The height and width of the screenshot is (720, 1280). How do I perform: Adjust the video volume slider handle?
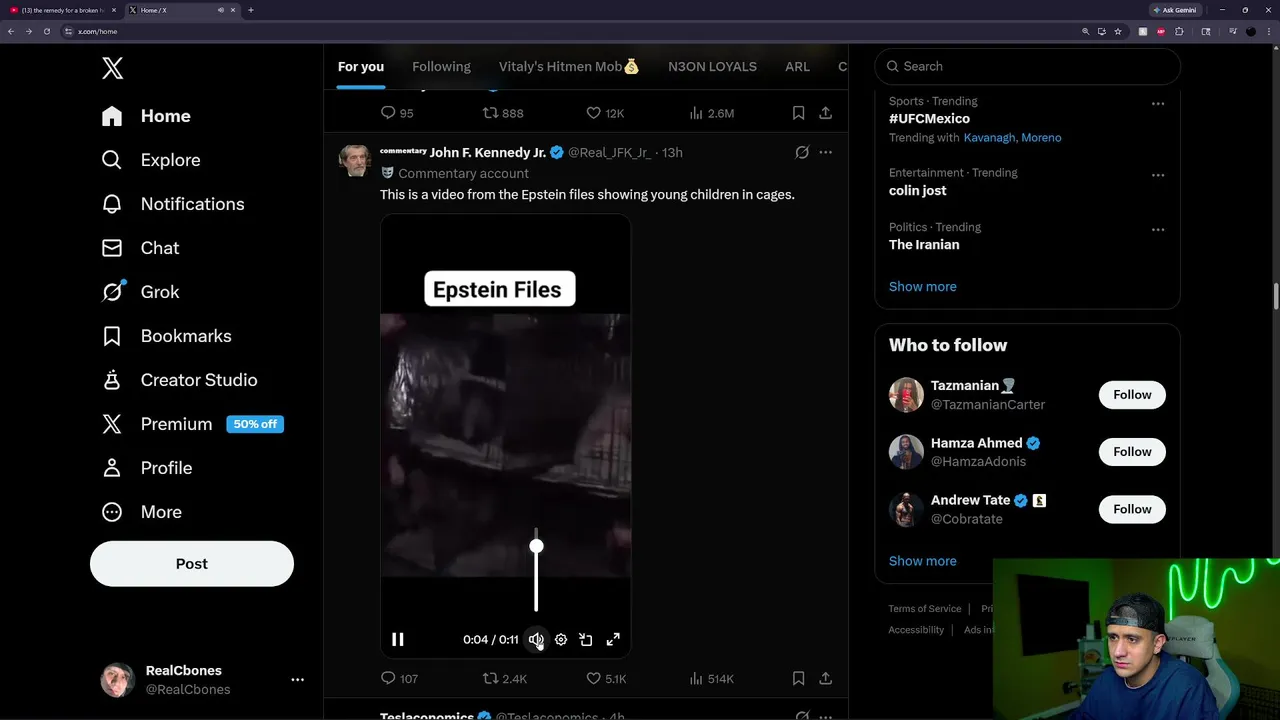[537, 546]
